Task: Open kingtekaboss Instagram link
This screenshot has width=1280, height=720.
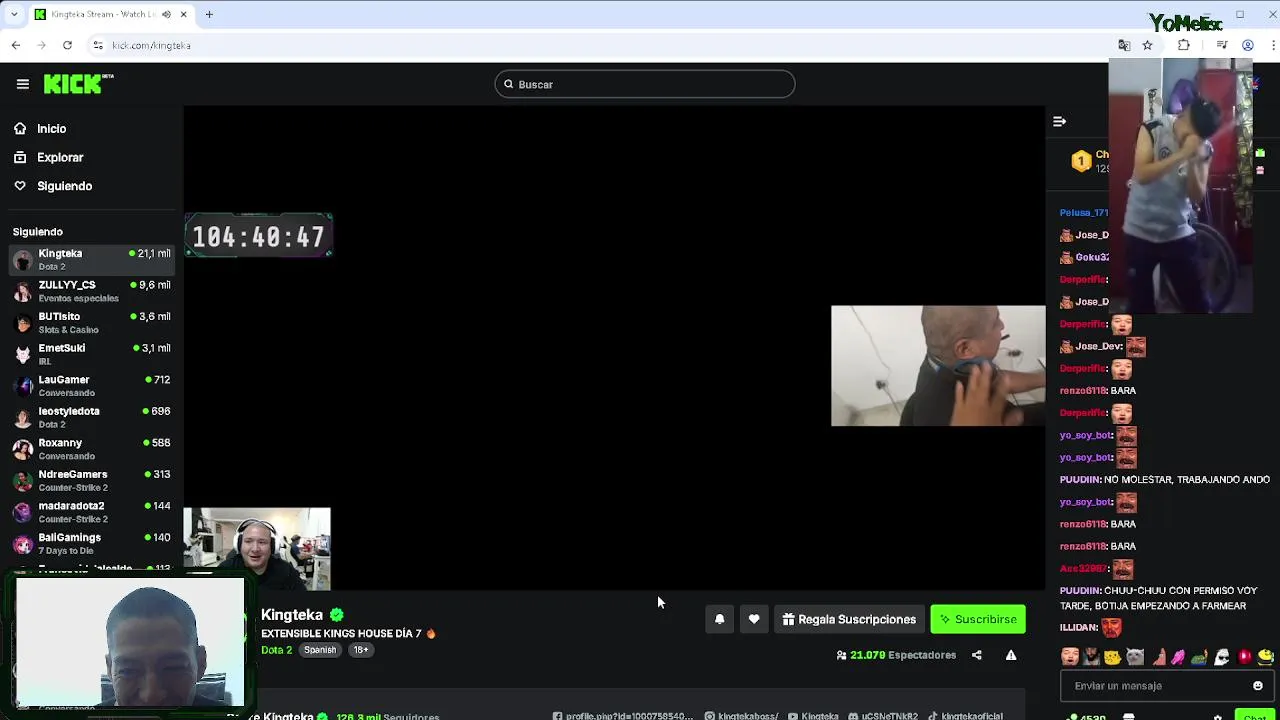Action: (741, 716)
